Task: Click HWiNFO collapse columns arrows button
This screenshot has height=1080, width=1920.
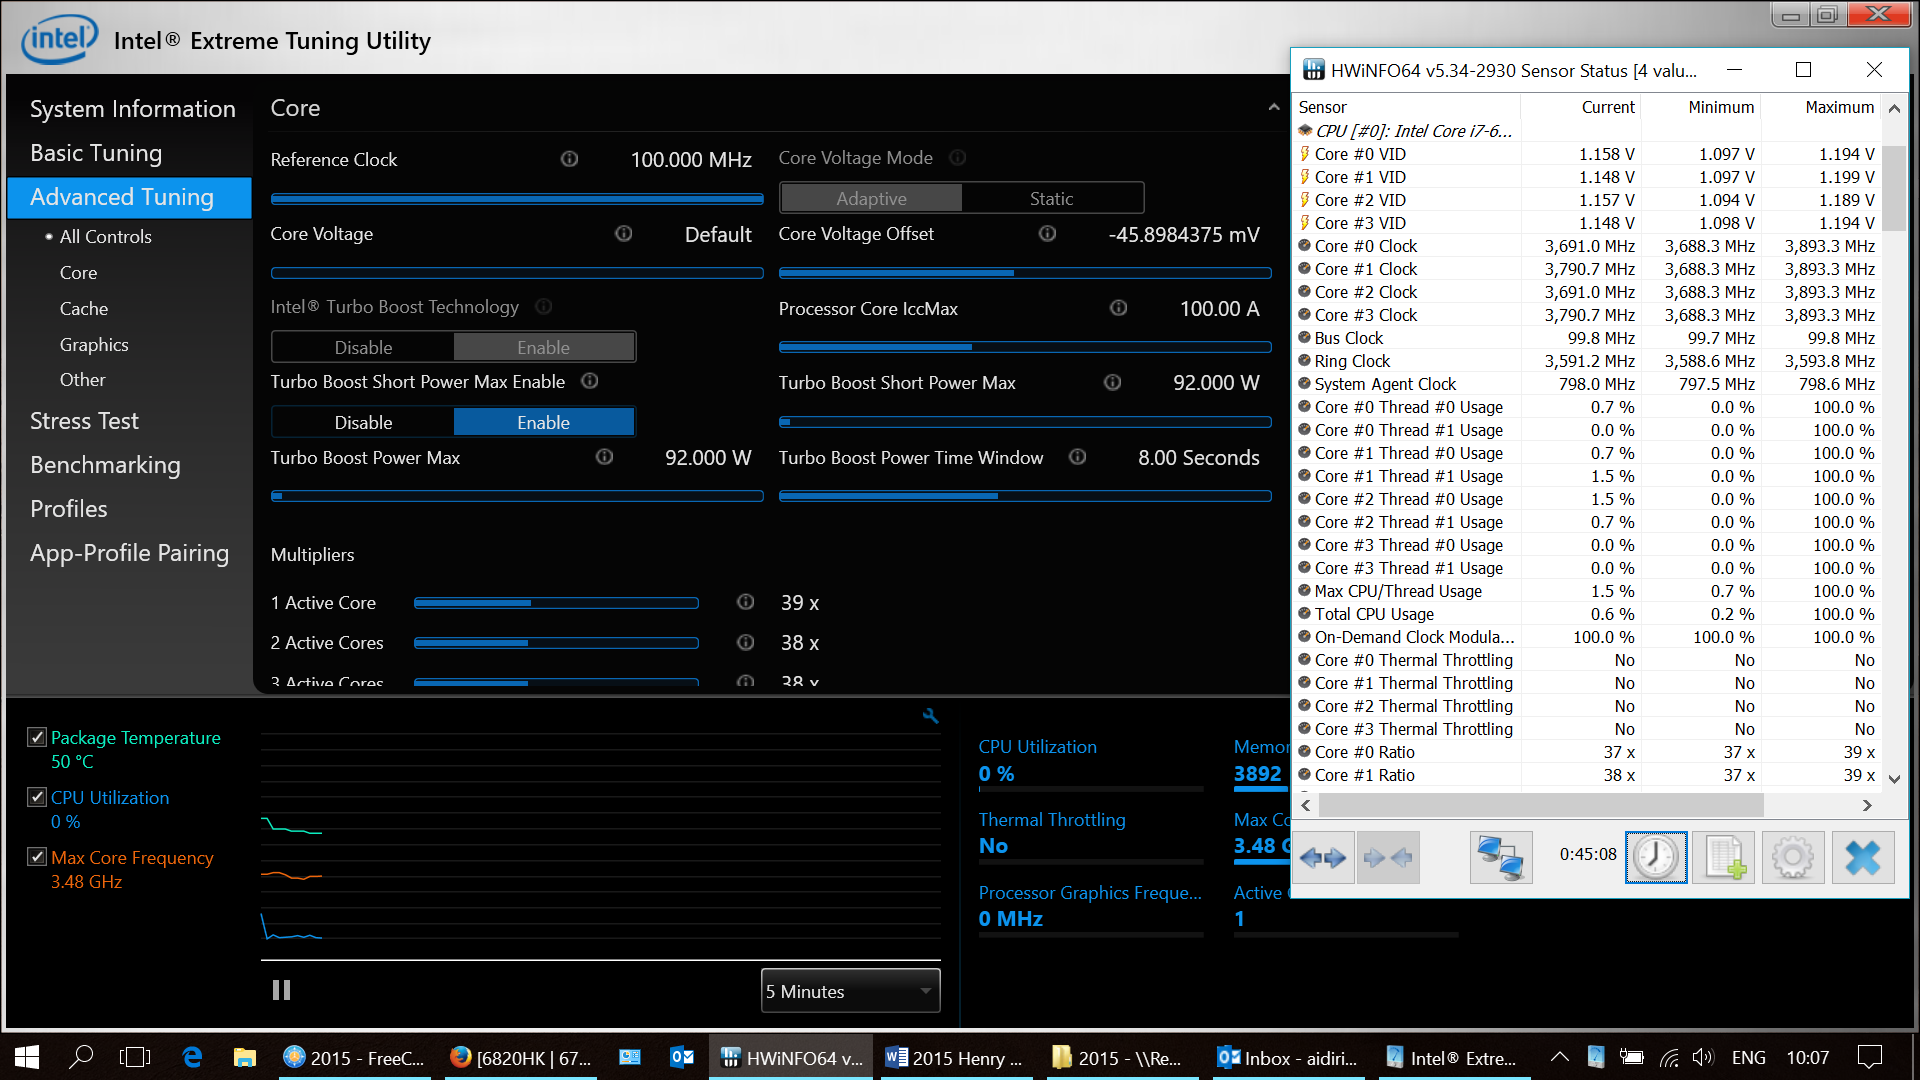Action: click(1388, 858)
